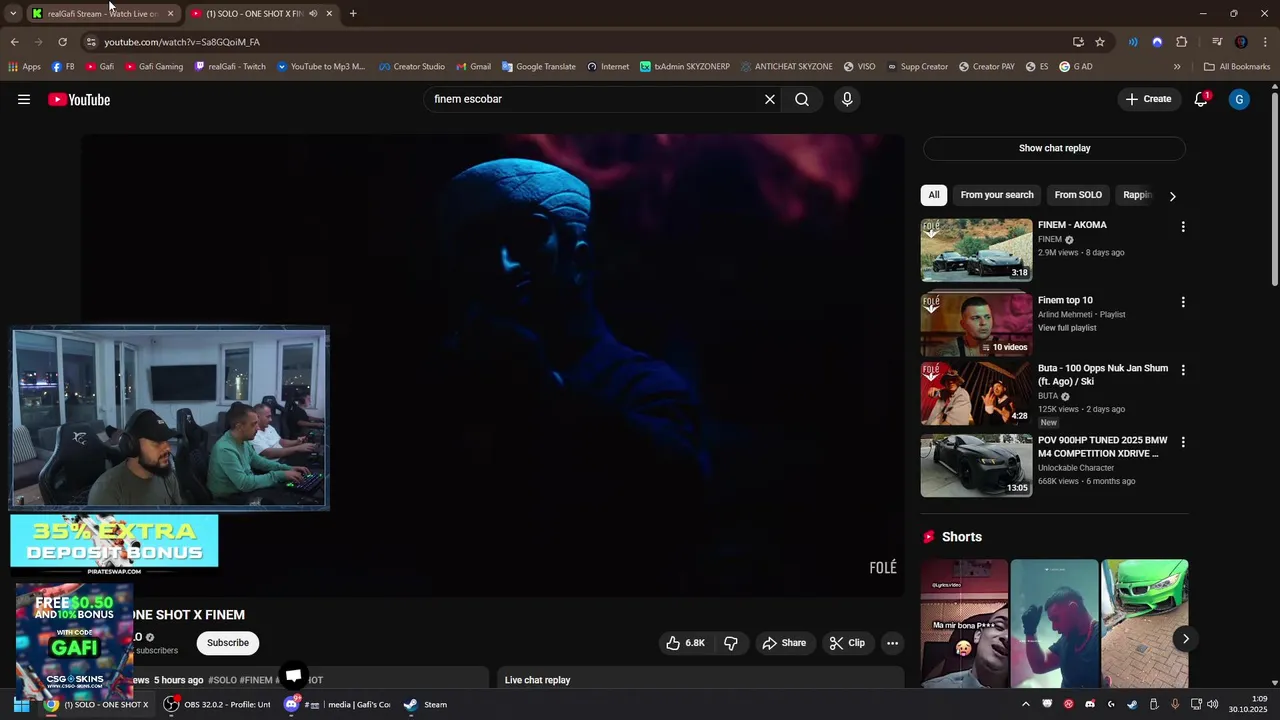The image size is (1280, 720).
Task: Start voice search with the microphone
Action: (x=847, y=99)
